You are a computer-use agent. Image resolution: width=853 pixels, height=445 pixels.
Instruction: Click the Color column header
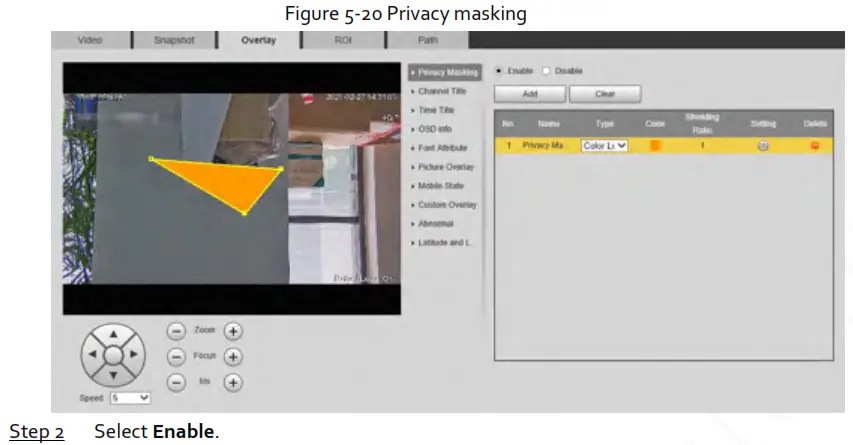point(655,123)
